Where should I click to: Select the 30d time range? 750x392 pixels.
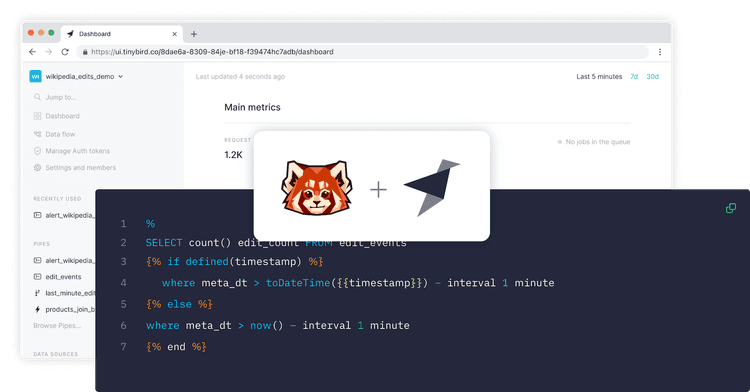click(x=652, y=76)
